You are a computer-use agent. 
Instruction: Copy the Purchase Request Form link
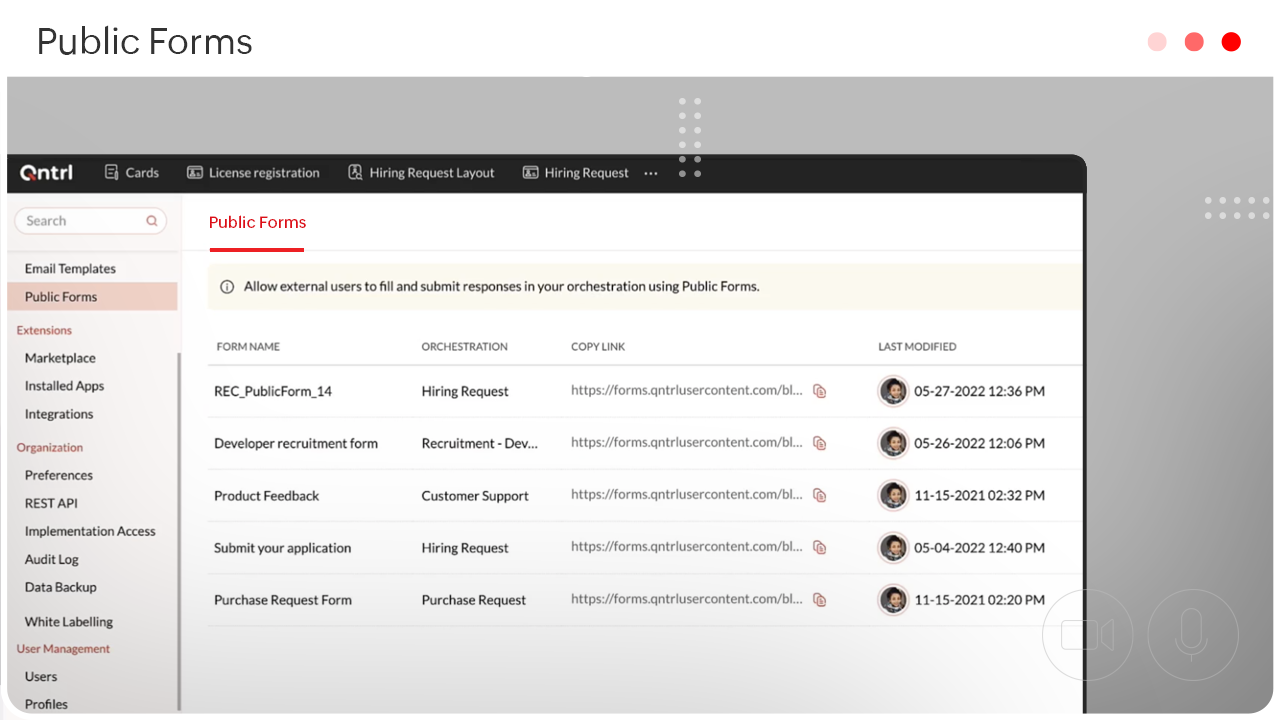(x=819, y=600)
